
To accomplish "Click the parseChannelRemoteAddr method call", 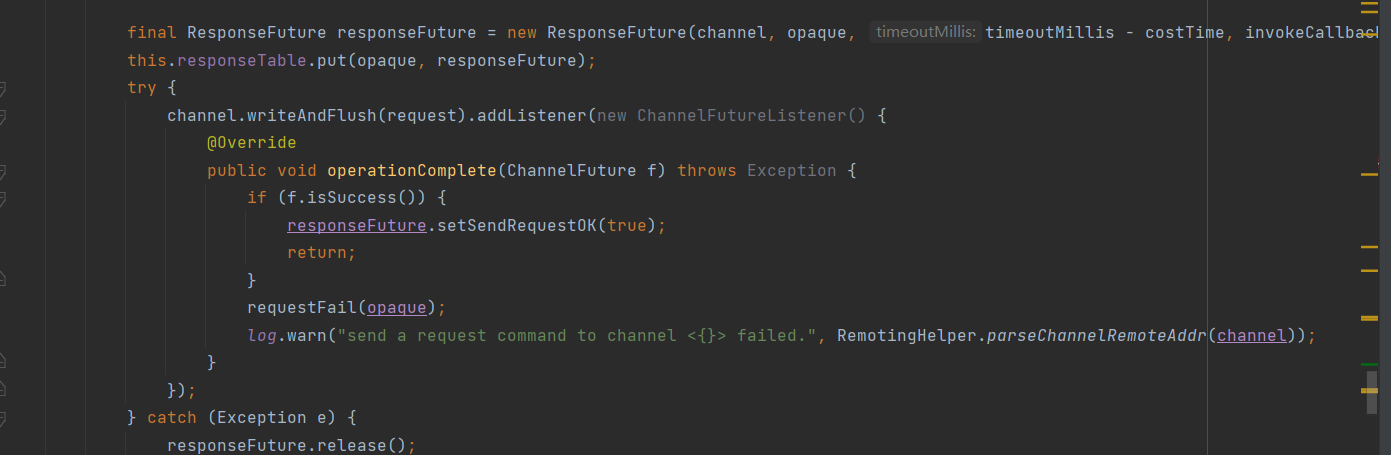I will point(1096,335).
